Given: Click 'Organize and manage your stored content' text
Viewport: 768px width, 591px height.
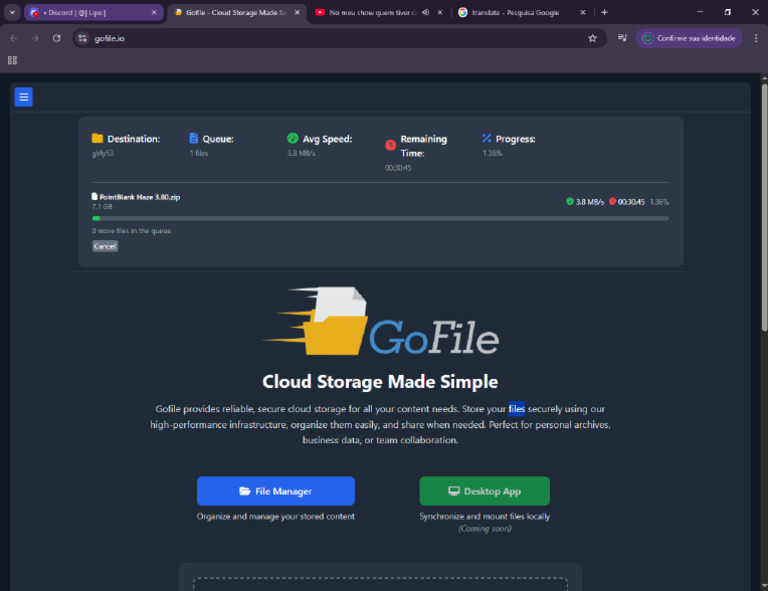Looking at the screenshot, I should point(276,516).
